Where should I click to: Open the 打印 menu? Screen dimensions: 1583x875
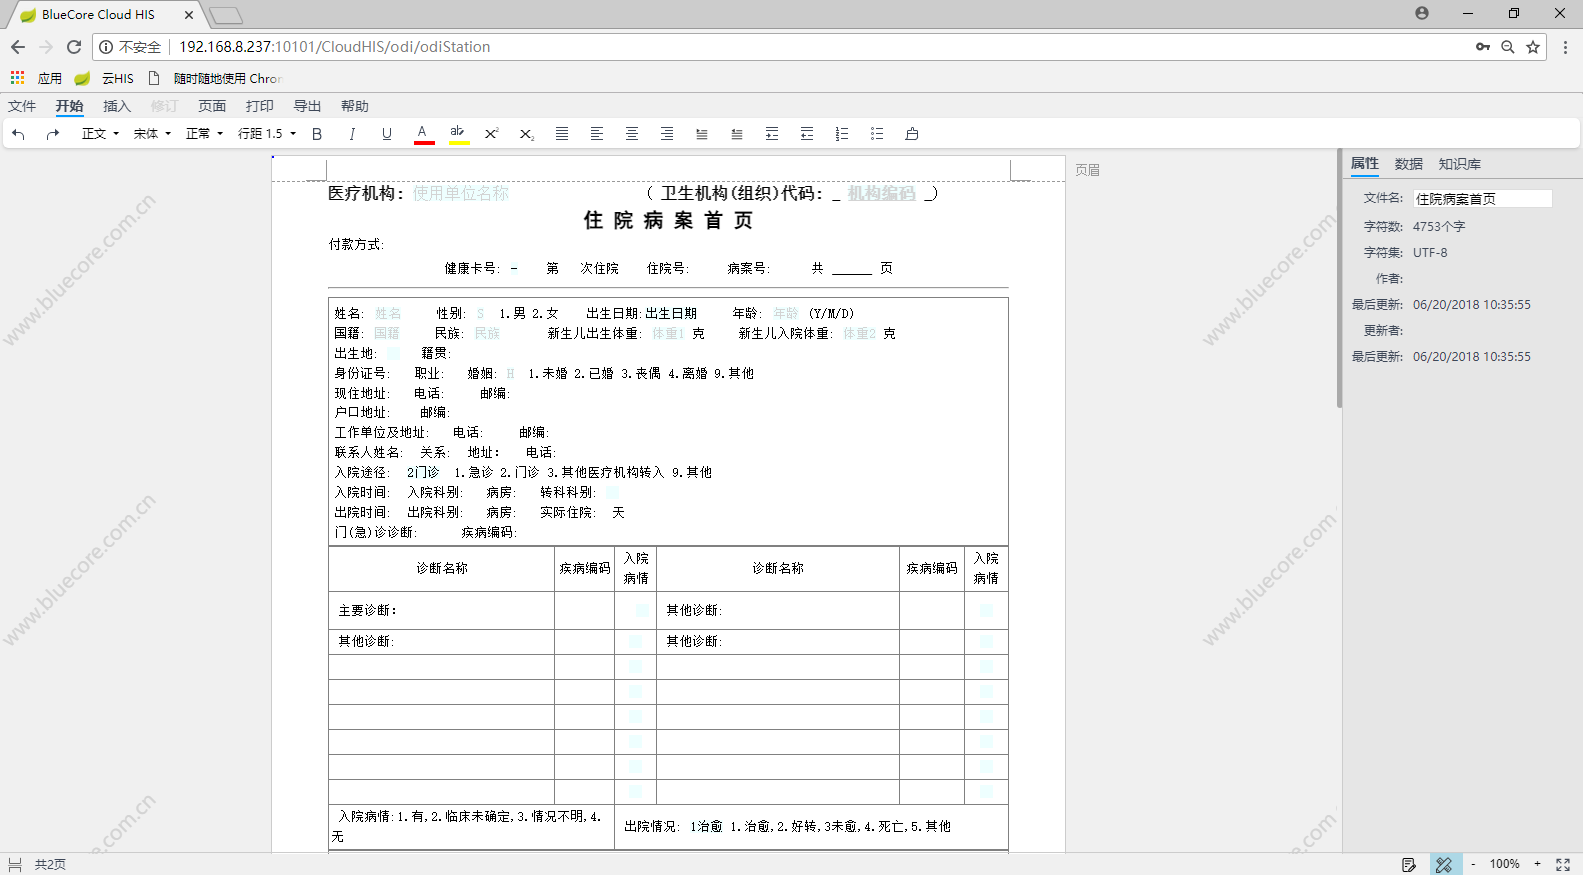coord(260,106)
